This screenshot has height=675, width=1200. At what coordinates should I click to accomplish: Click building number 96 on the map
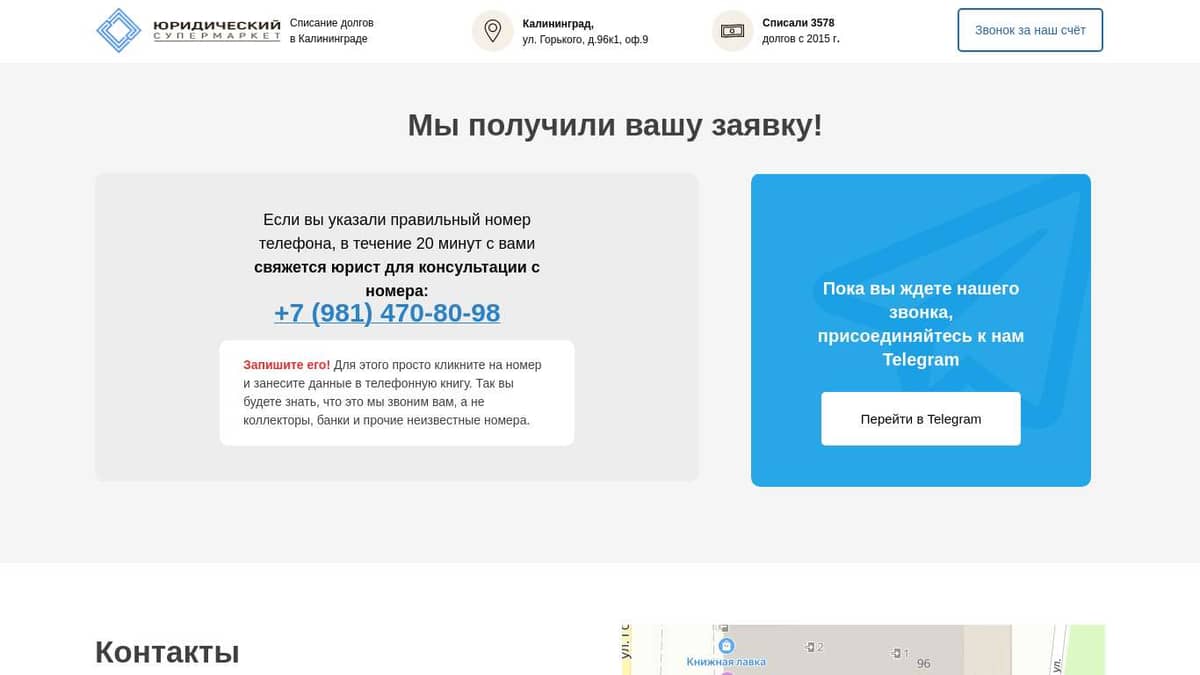pos(923,663)
